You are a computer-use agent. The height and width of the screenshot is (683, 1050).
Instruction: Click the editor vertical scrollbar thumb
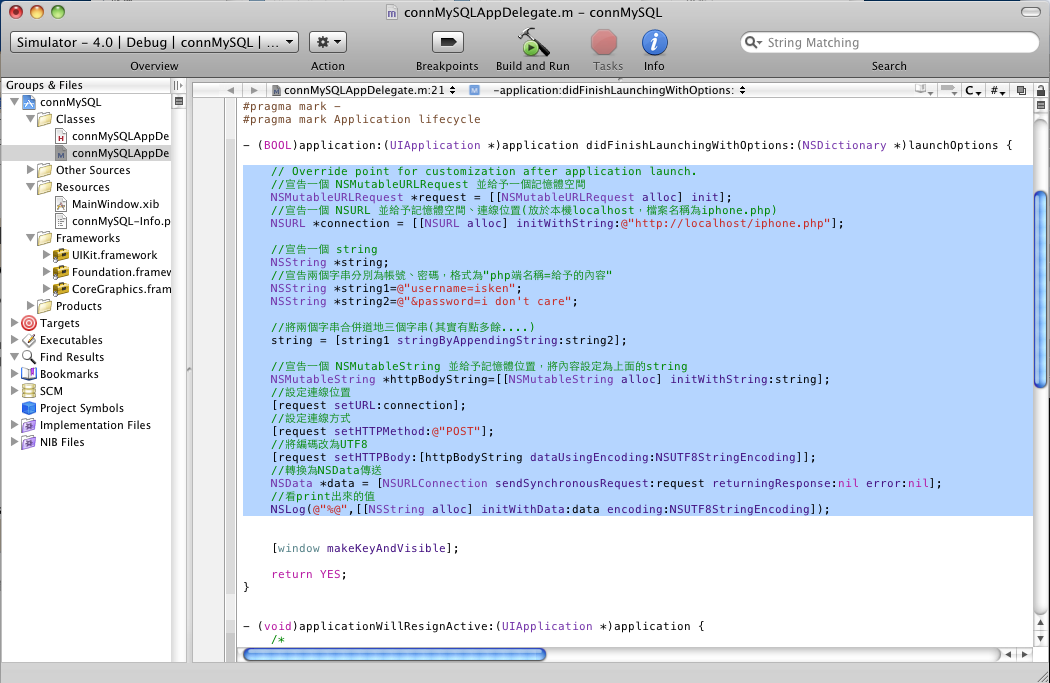[x=1041, y=289]
